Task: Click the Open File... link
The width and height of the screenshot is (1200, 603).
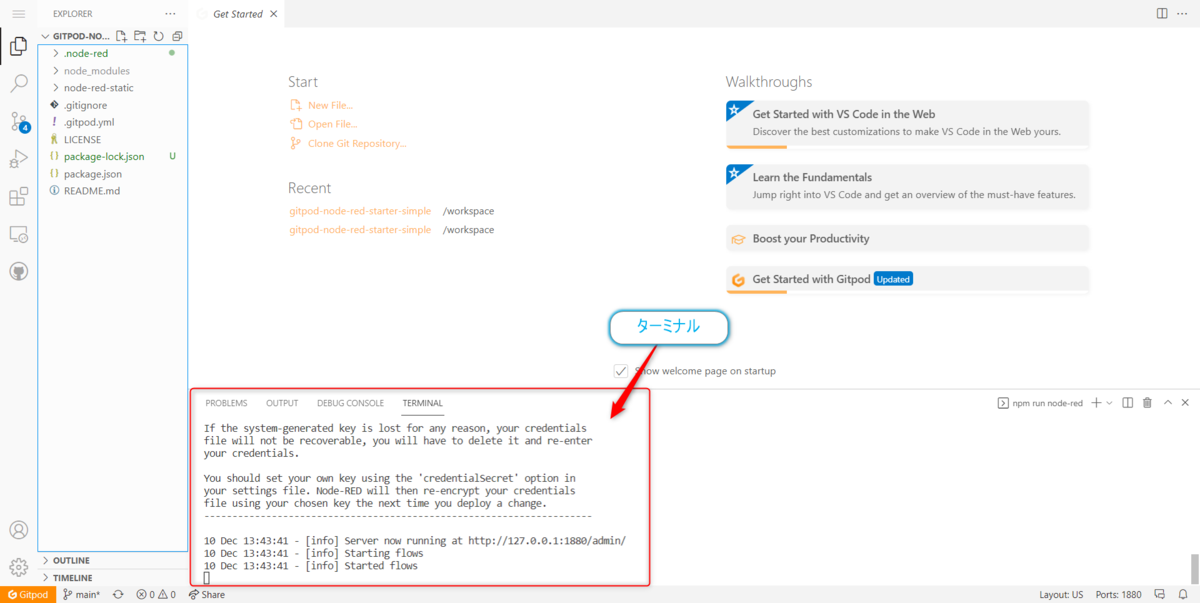Action: point(333,124)
